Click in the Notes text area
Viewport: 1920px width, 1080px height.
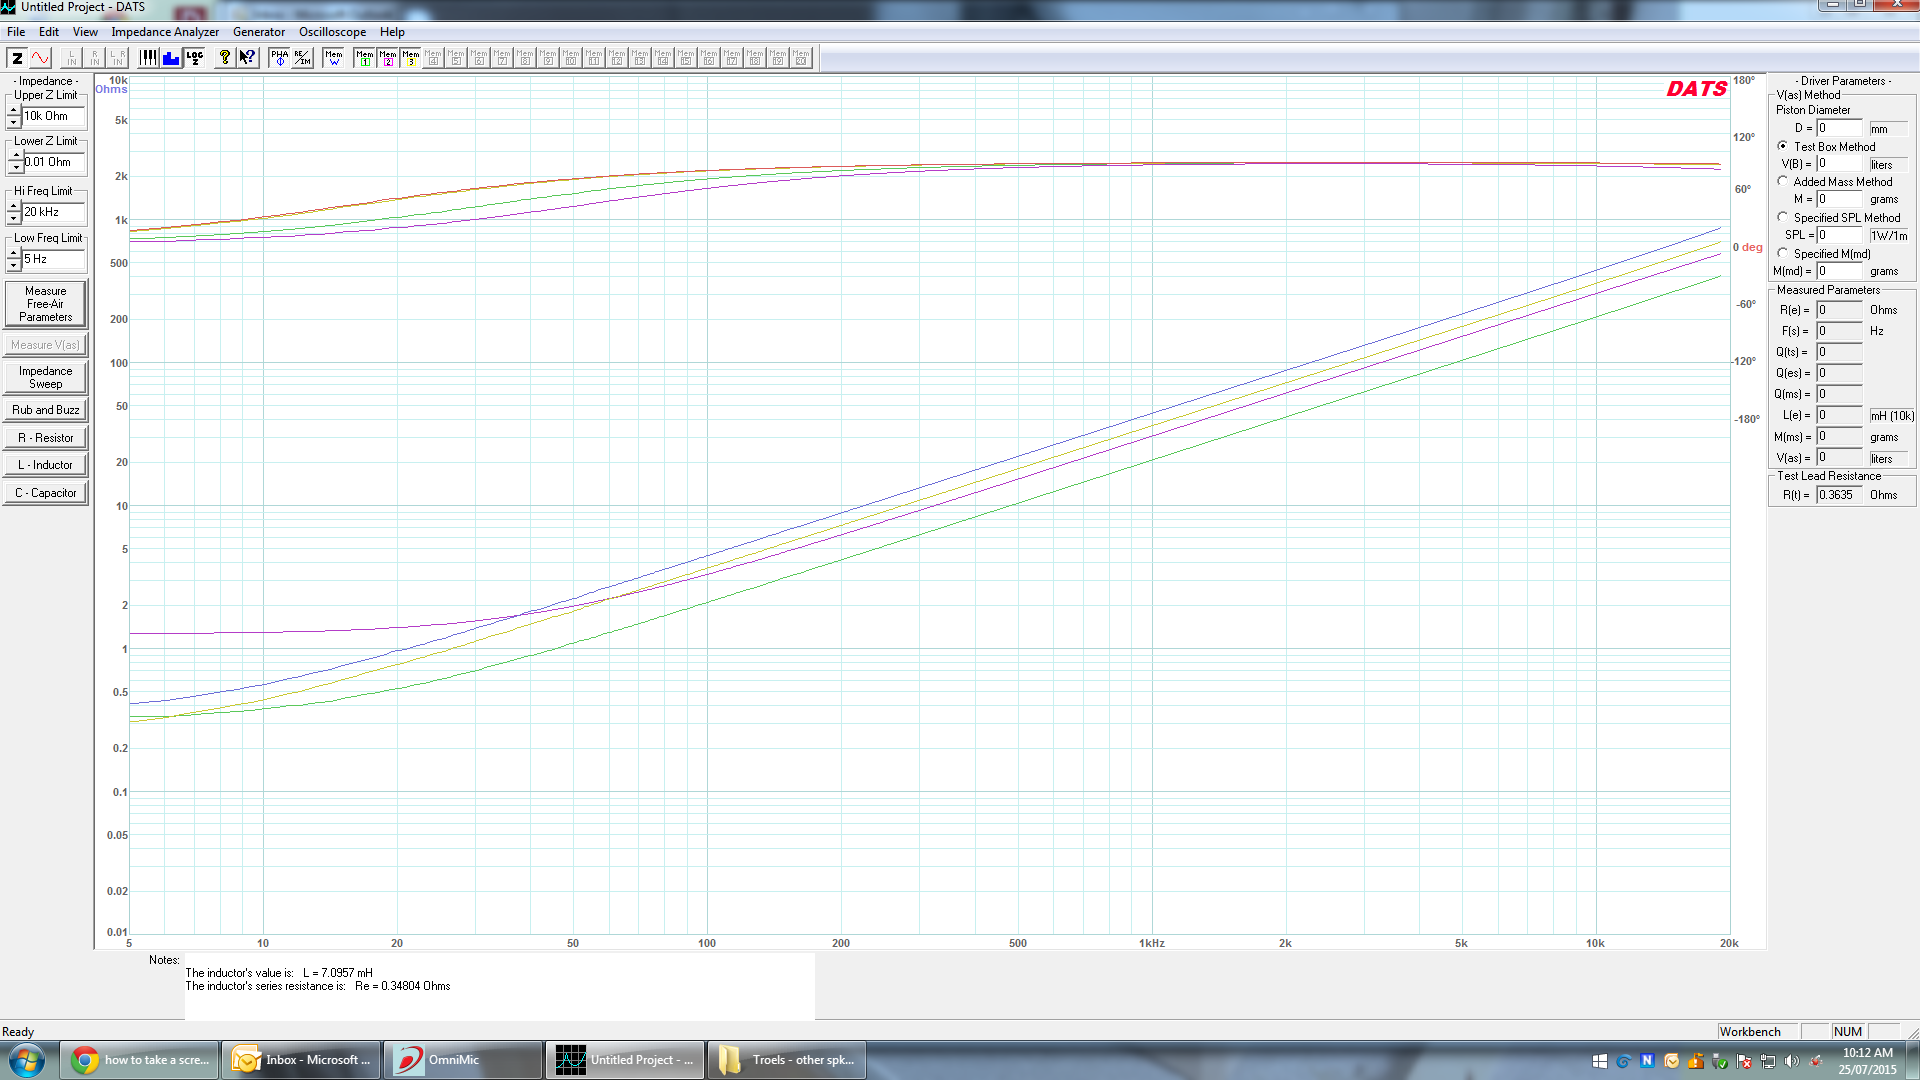click(x=499, y=986)
